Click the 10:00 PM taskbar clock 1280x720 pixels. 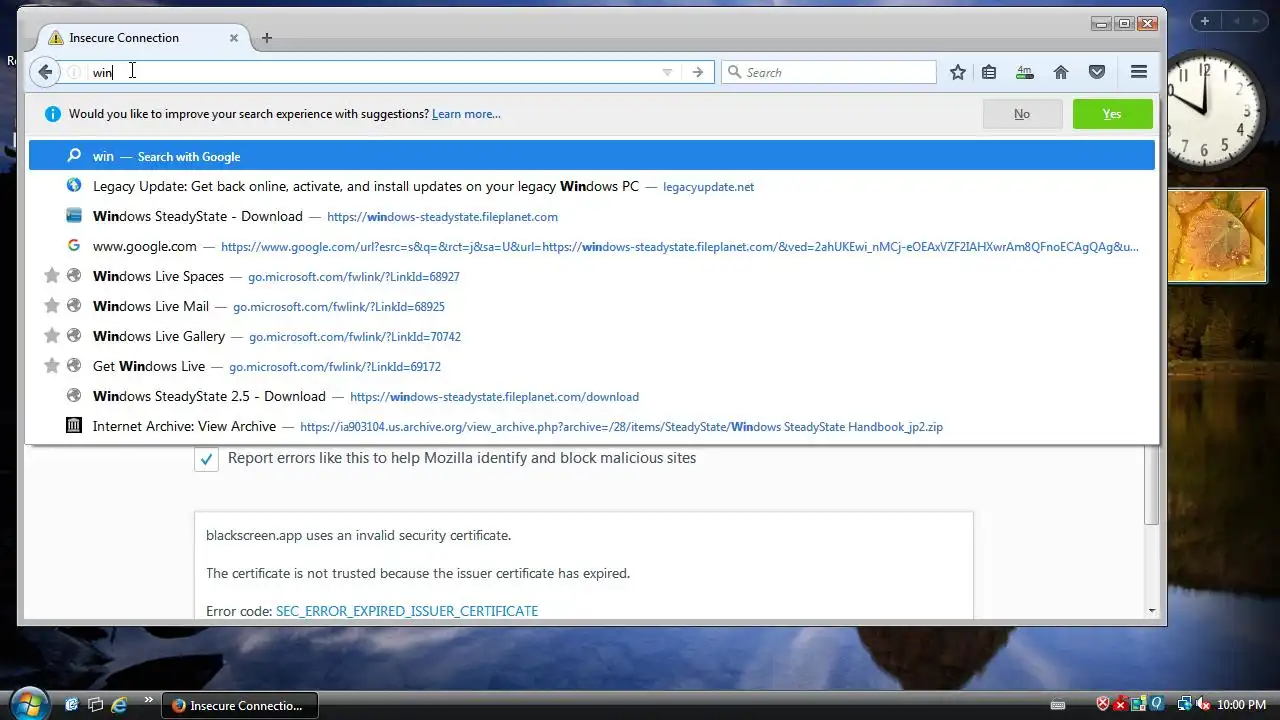1241,705
